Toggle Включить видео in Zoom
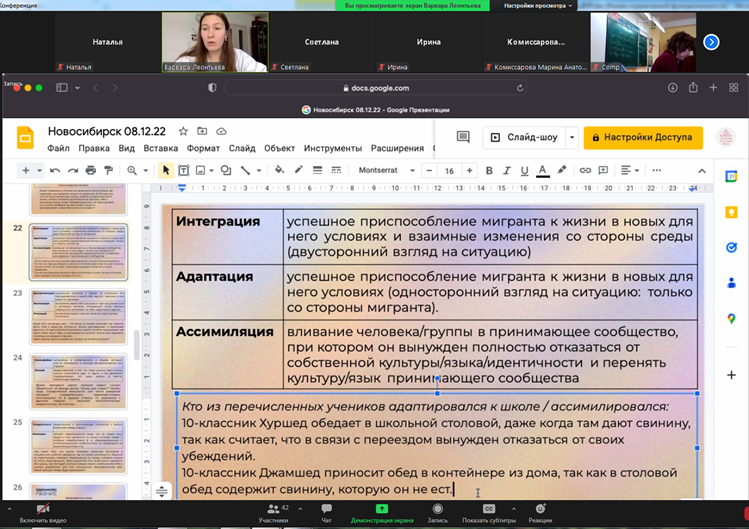The height and width of the screenshot is (529, 749). click(x=43, y=511)
